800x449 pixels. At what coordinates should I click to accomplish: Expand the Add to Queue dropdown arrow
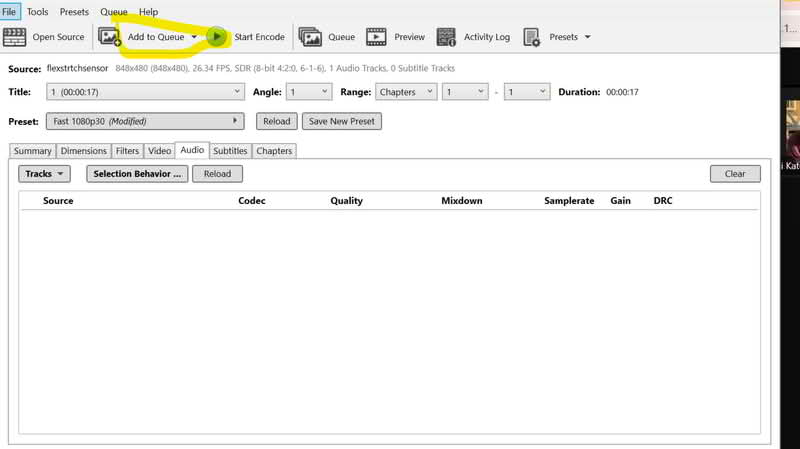tap(194, 37)
